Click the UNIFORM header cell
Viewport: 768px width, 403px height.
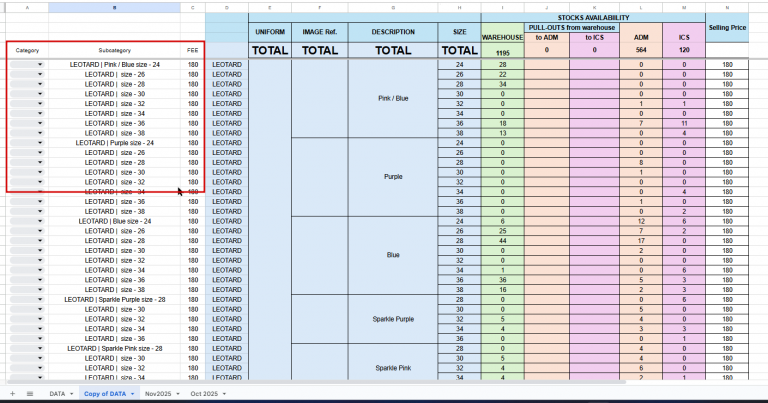pyautogui.click(x=270, y=32)
